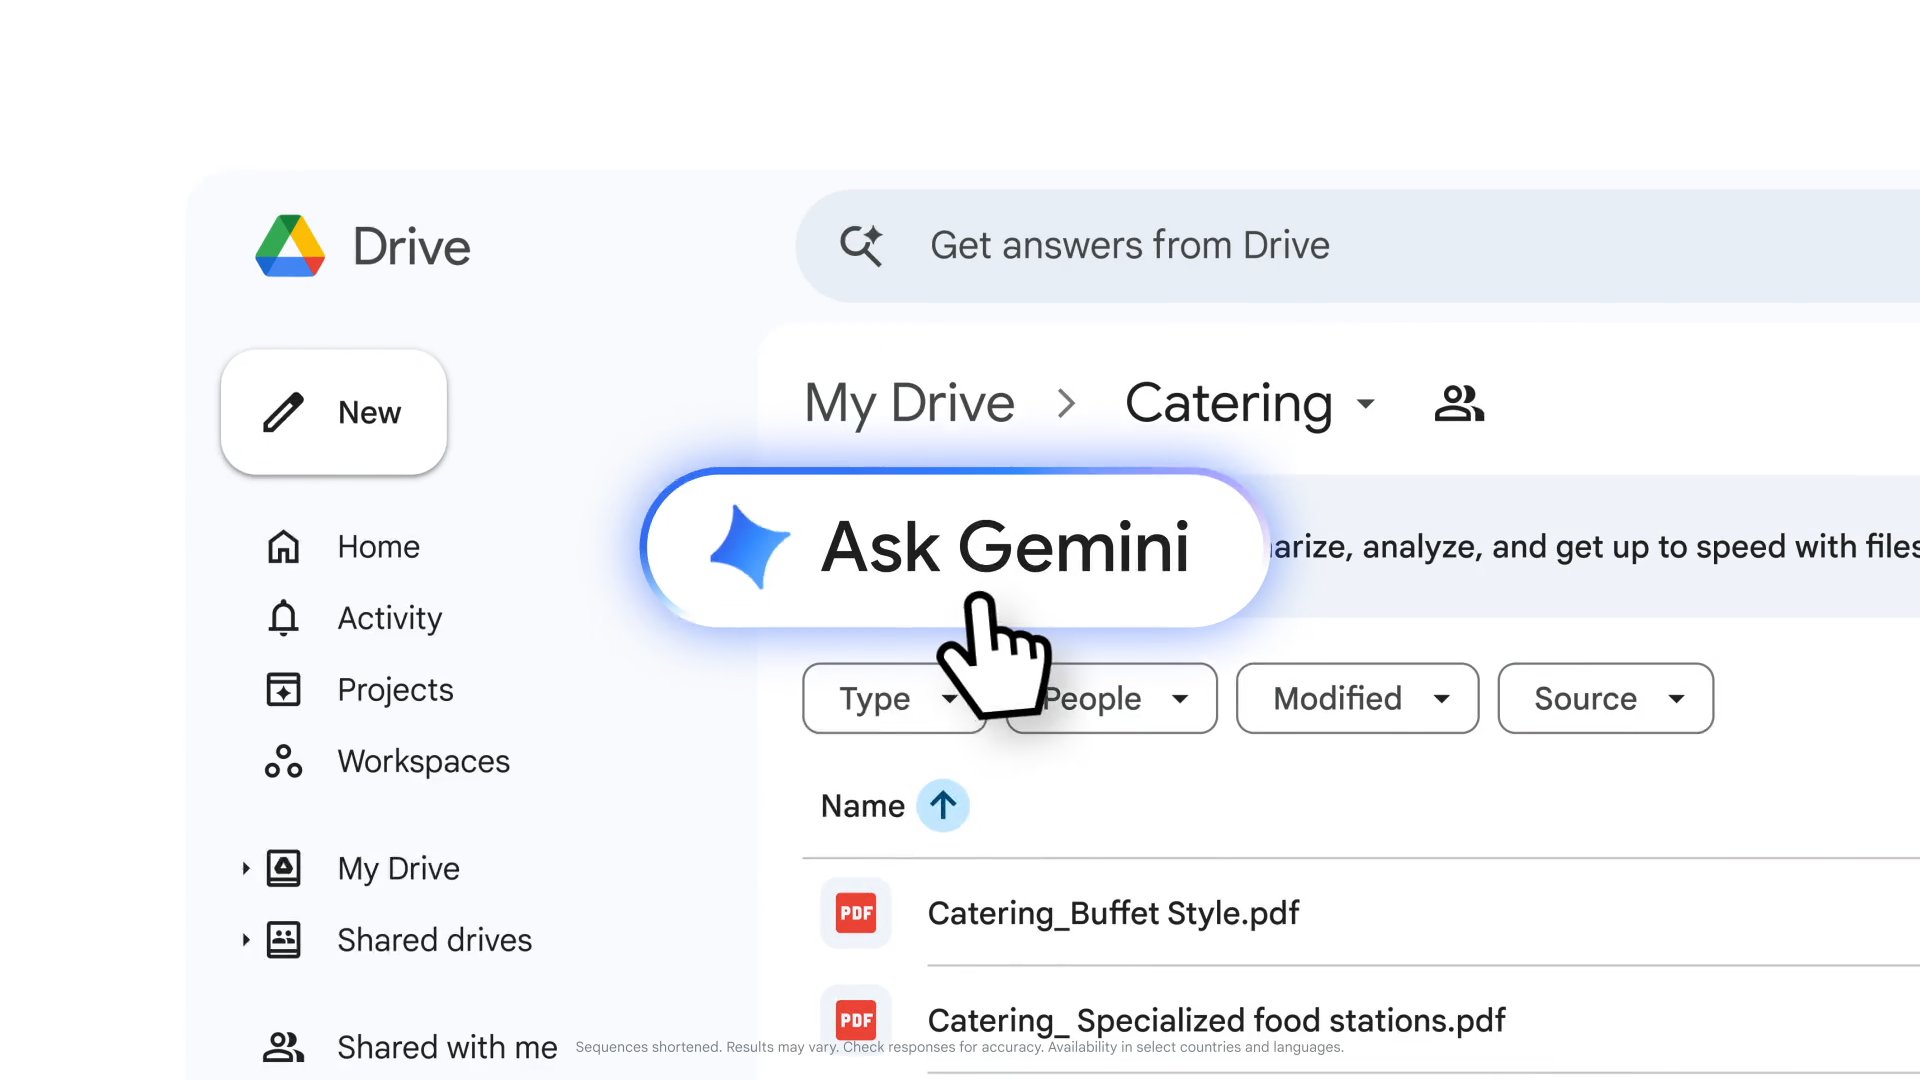Go to My Drive in the breadcrumb

(909, 404)
